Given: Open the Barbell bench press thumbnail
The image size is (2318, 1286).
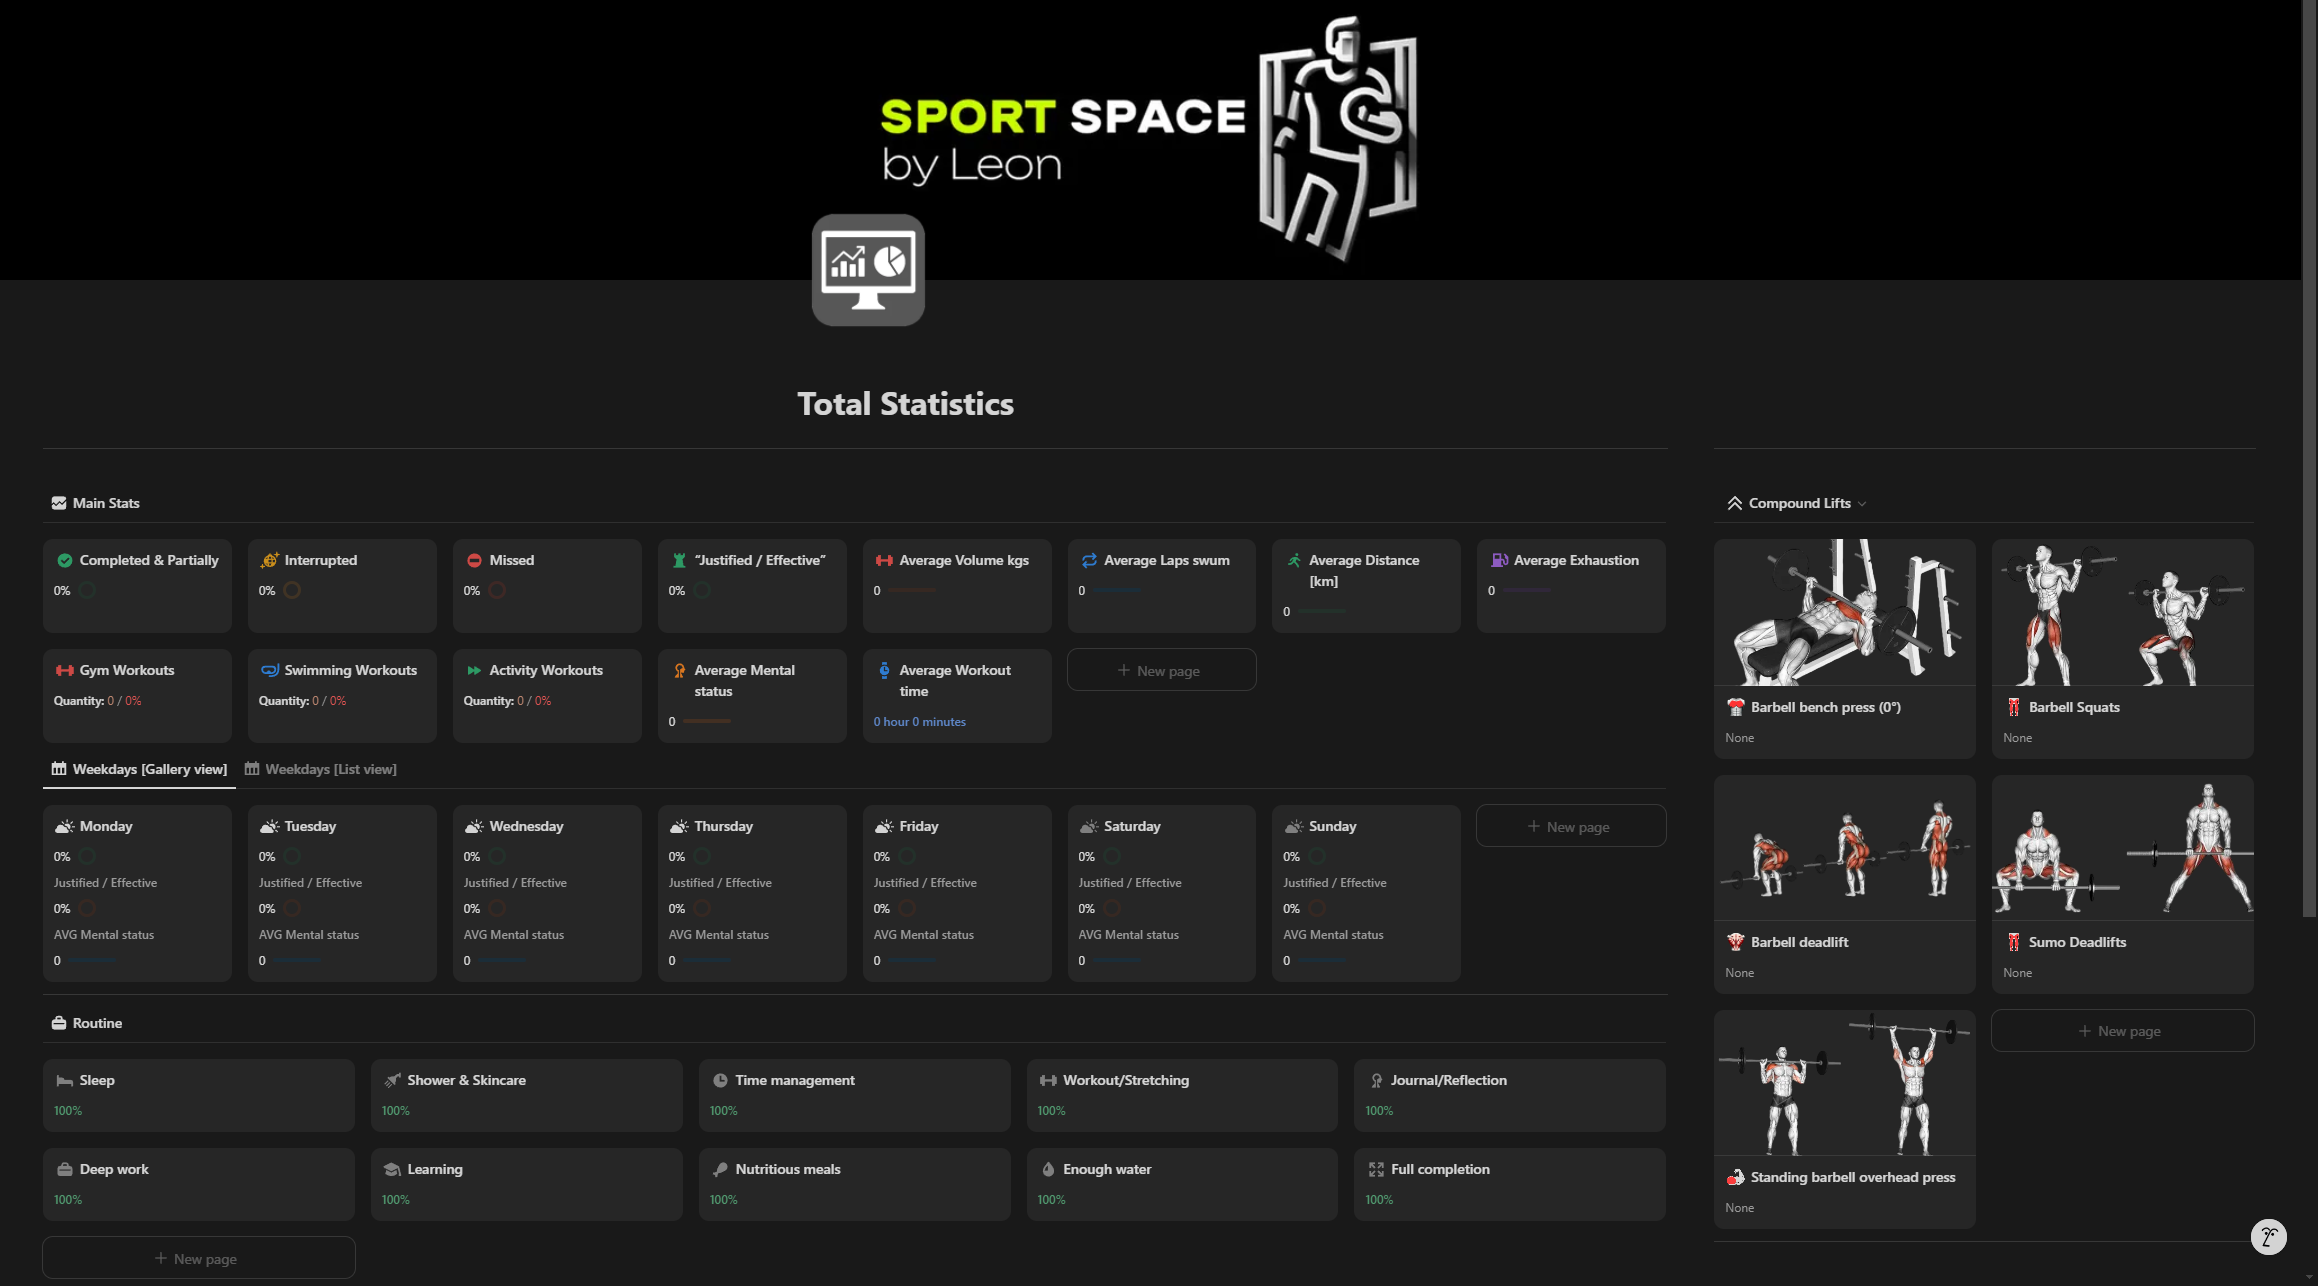Looking at the screenshot, I should point(1844,613).
